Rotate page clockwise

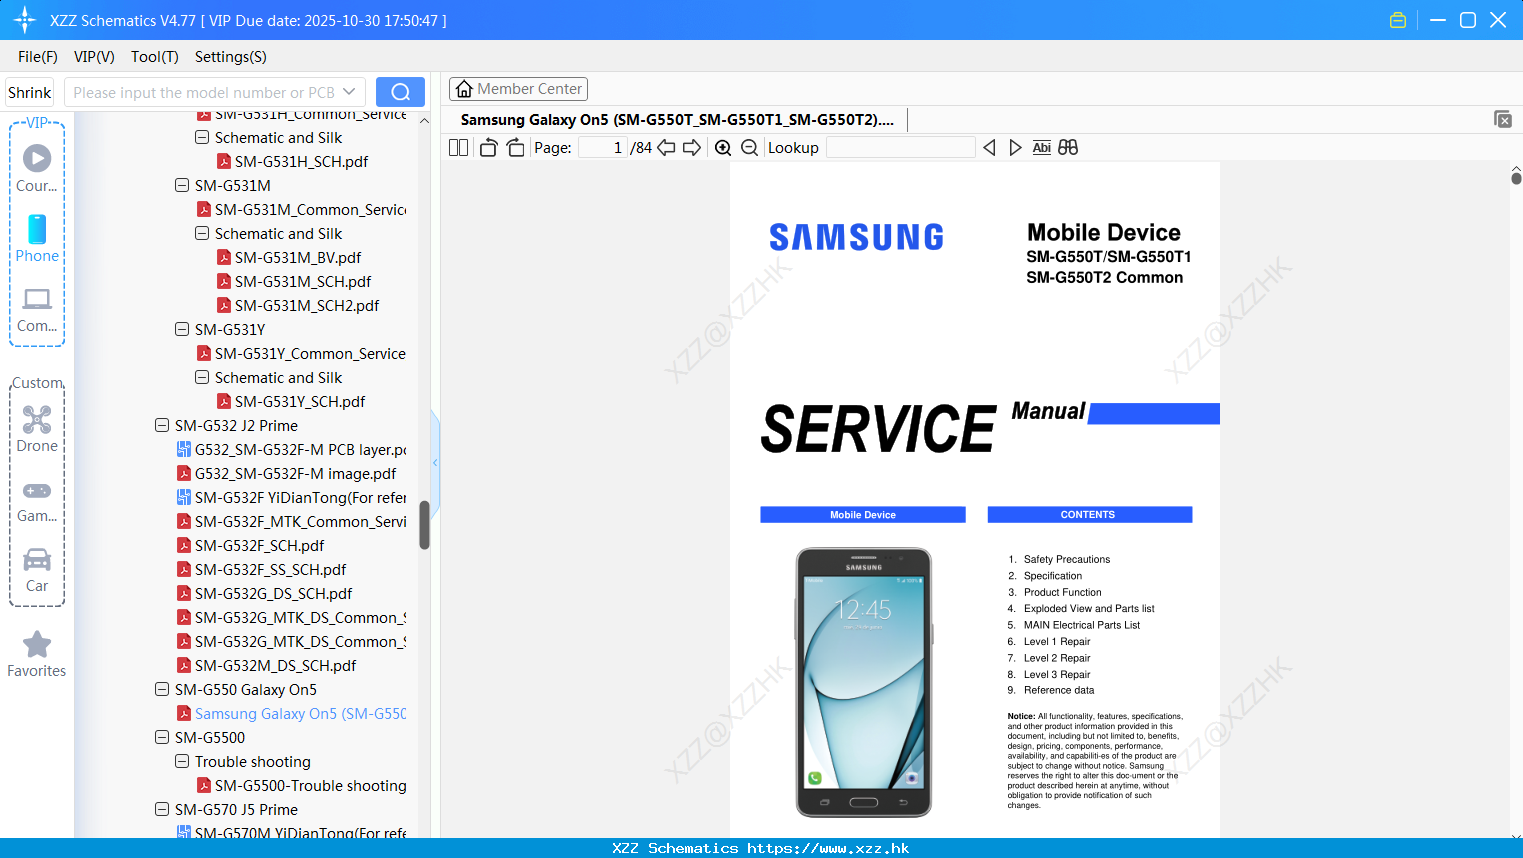[x=515, y=147]
